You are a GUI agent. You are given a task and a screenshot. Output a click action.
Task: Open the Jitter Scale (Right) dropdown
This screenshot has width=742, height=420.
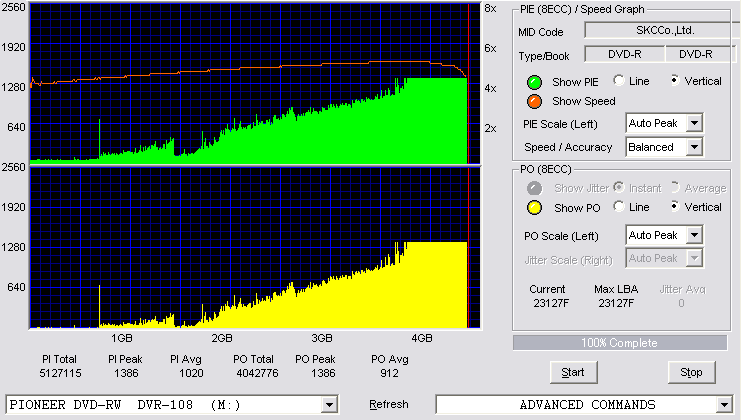(x=694, y=258)
